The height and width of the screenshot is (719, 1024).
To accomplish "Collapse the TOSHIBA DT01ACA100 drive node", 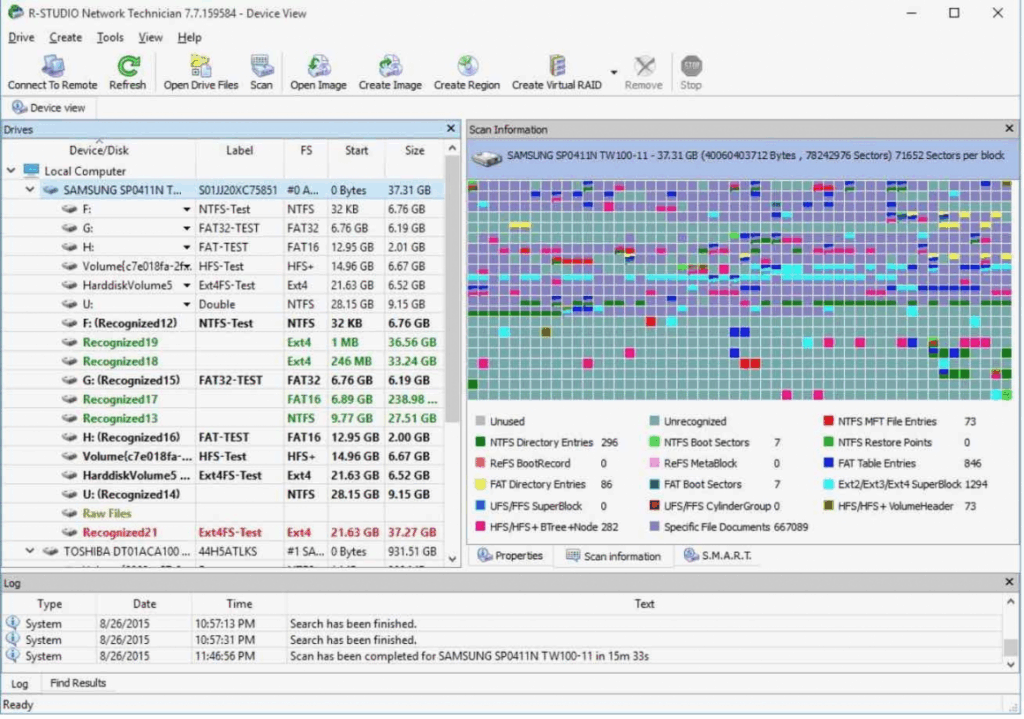I will tap(30, 552).
